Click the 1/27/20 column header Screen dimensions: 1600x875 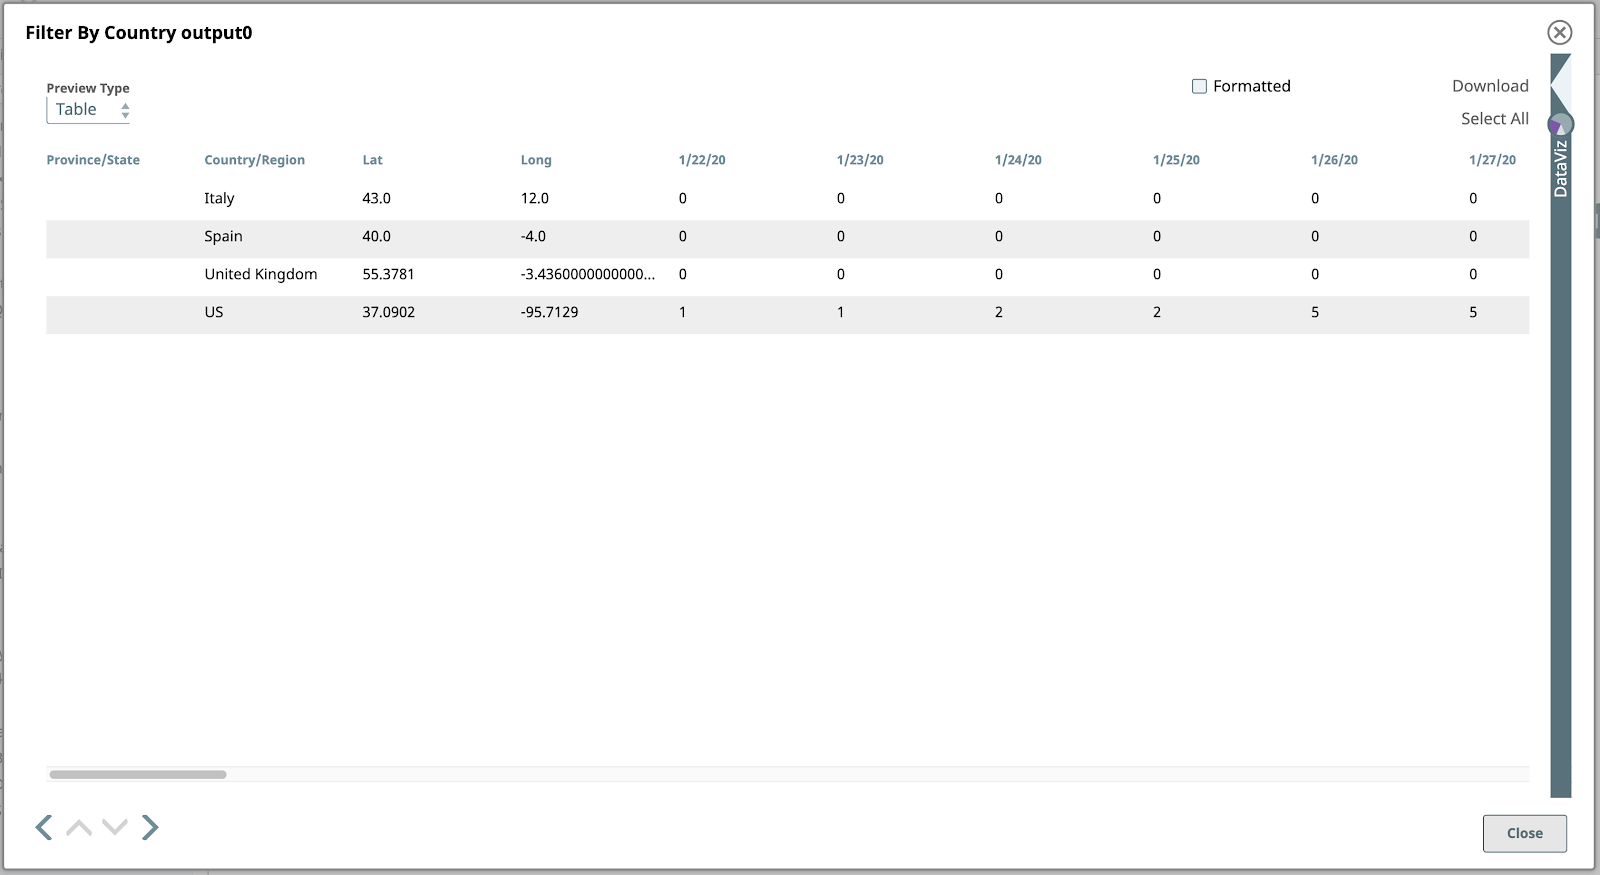pos(1492,160)
